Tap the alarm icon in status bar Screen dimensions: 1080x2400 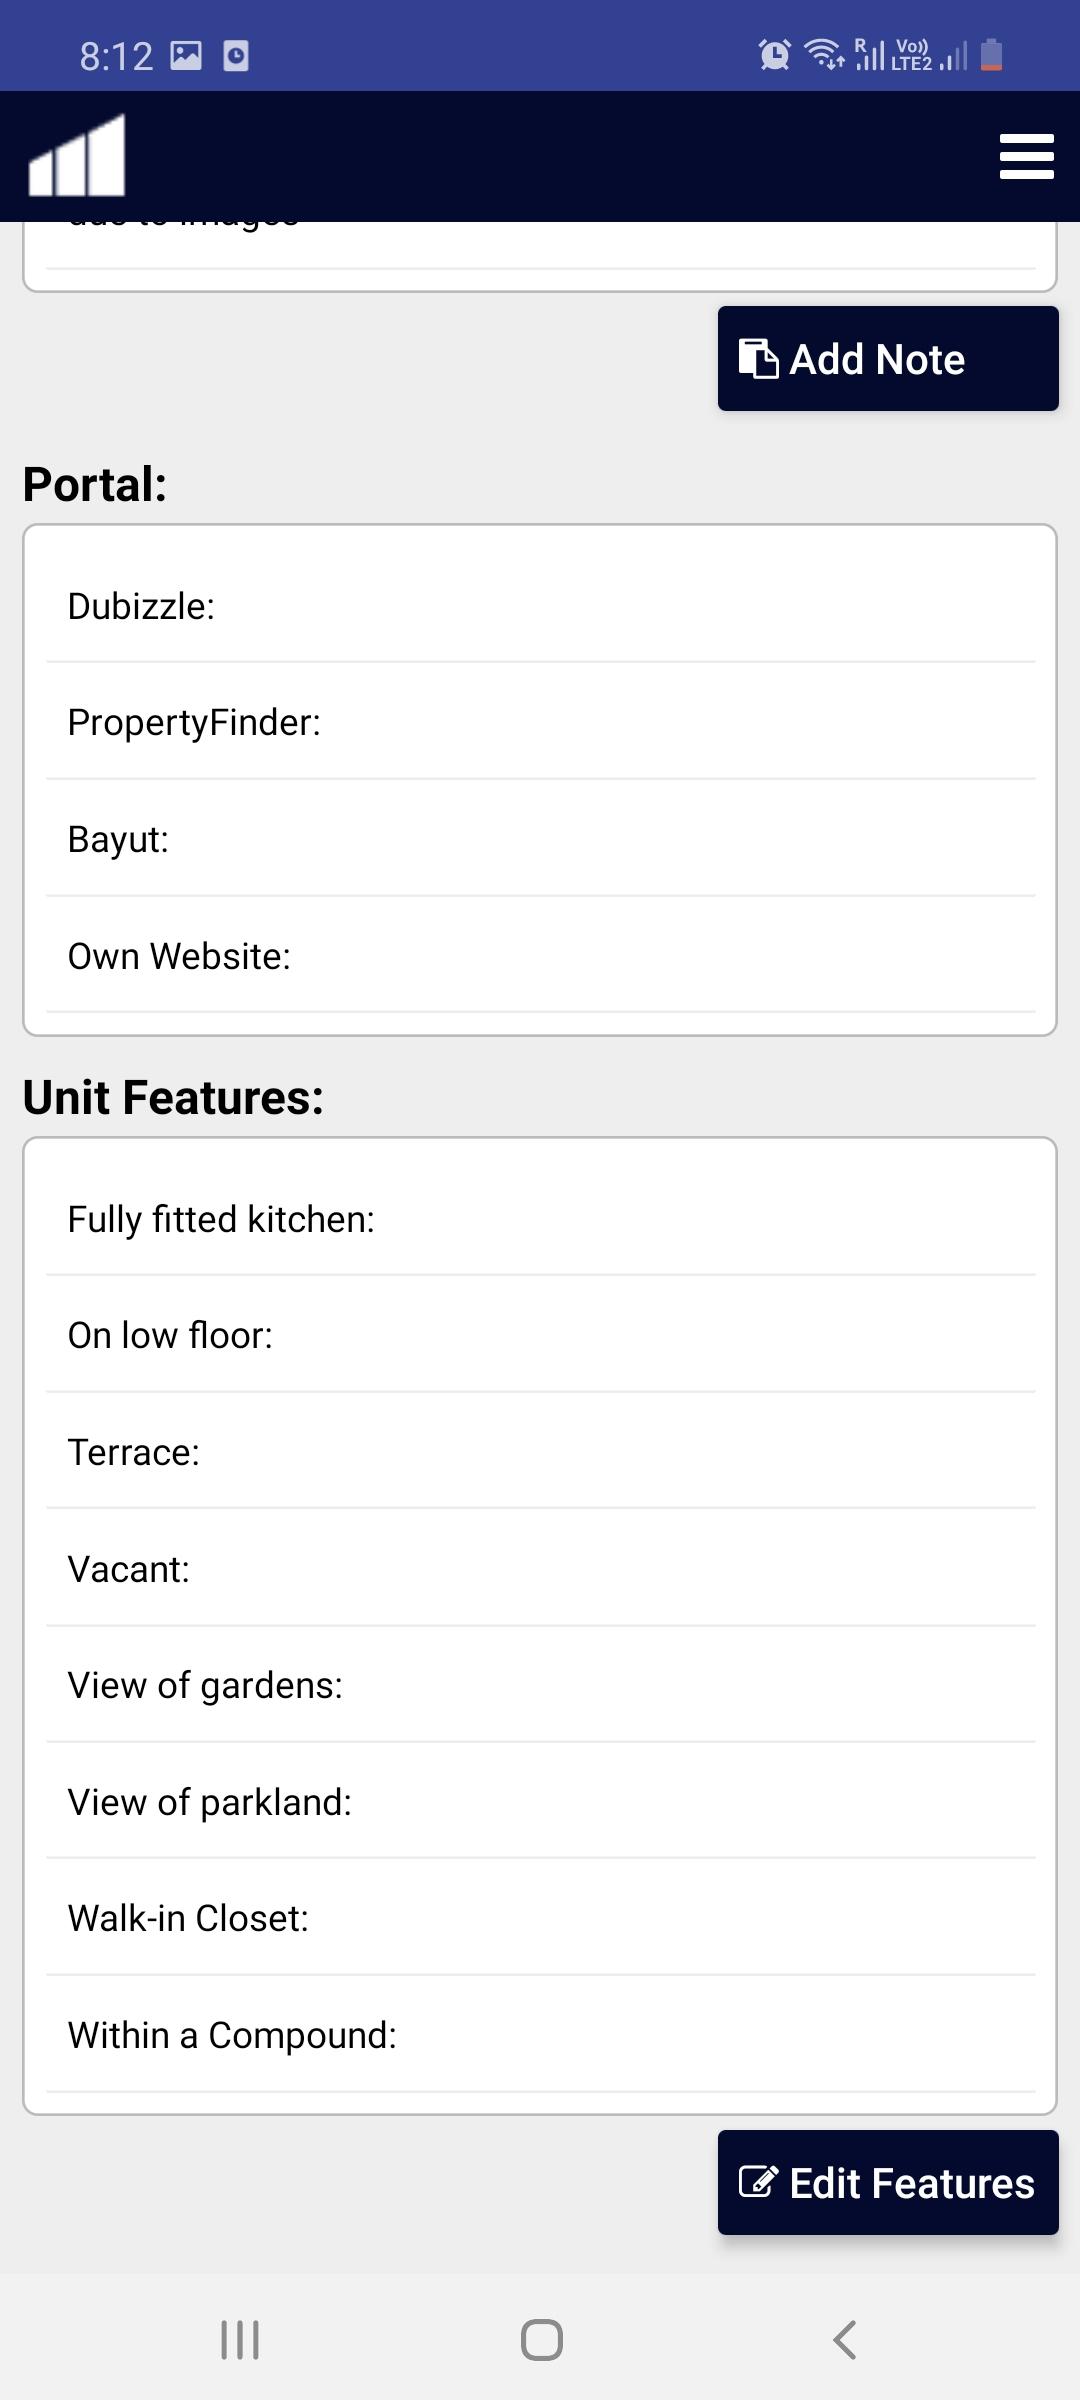coord(775,55)
